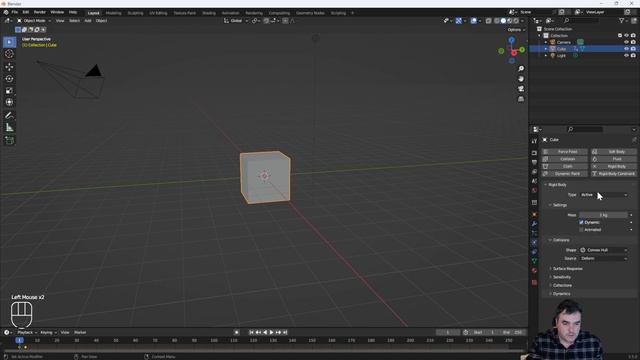The width and height of the screenshot is (640, 360).
Task: Click the zoom magnifier viewport icon
Action: pyautogui.click(x=521, y=69)
